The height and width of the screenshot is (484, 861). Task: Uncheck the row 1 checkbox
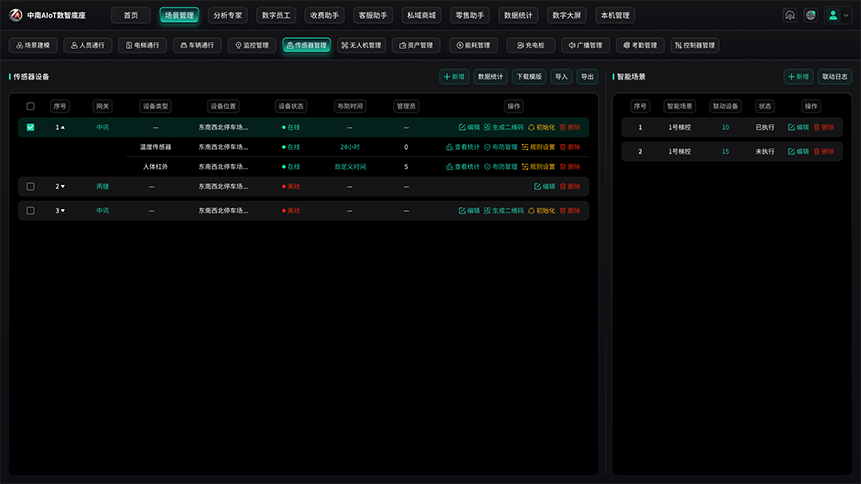tap(30, 127)
